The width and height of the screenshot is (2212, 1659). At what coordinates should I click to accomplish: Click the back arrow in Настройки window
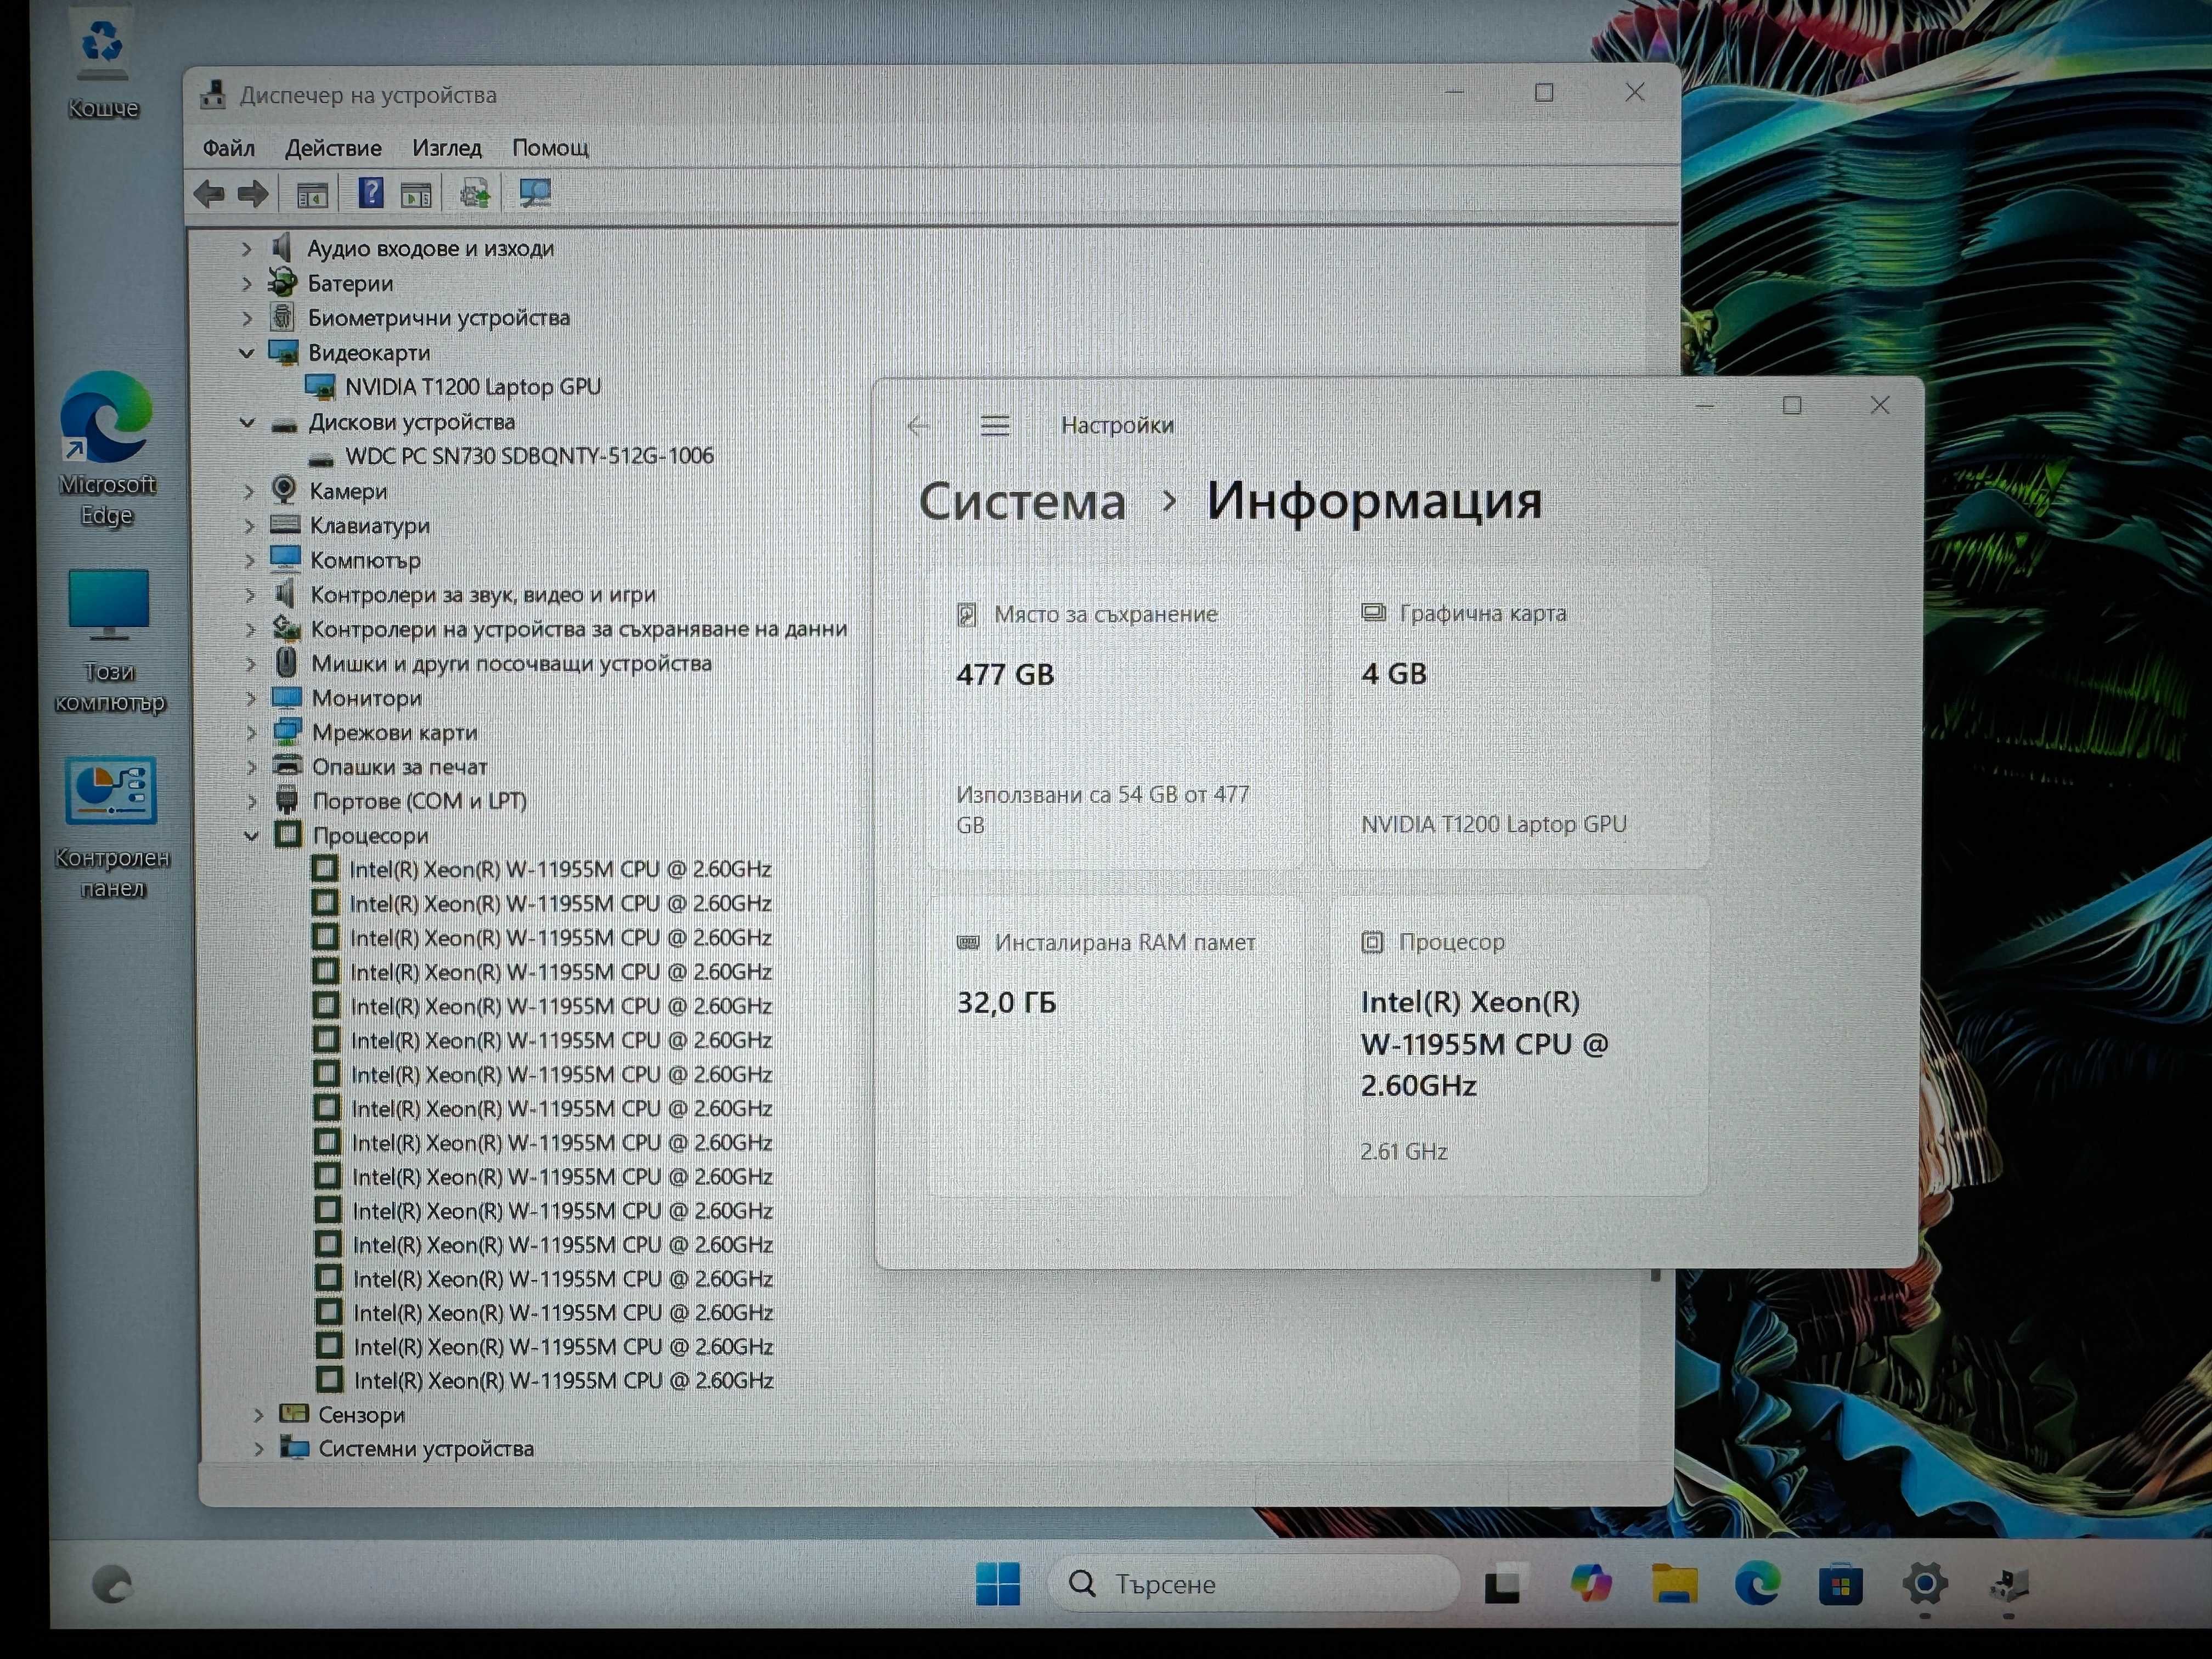pos(918,426)
